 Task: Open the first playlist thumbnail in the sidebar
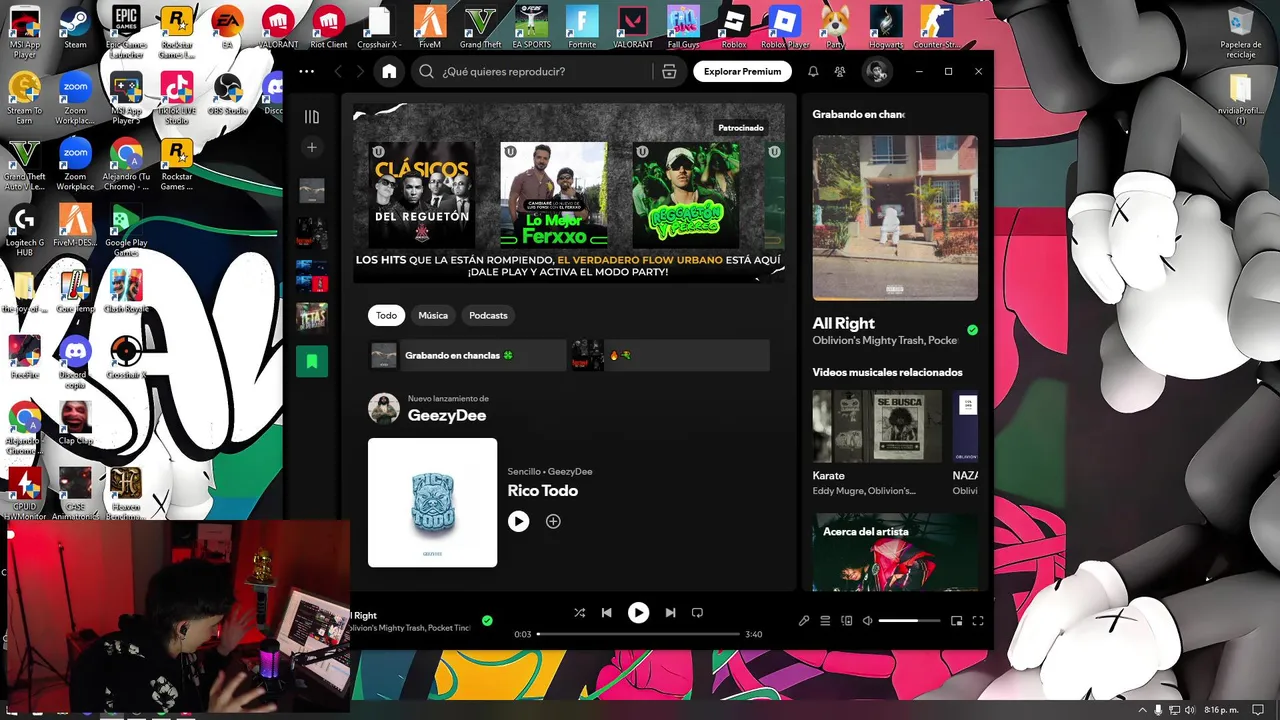[312, 190]
